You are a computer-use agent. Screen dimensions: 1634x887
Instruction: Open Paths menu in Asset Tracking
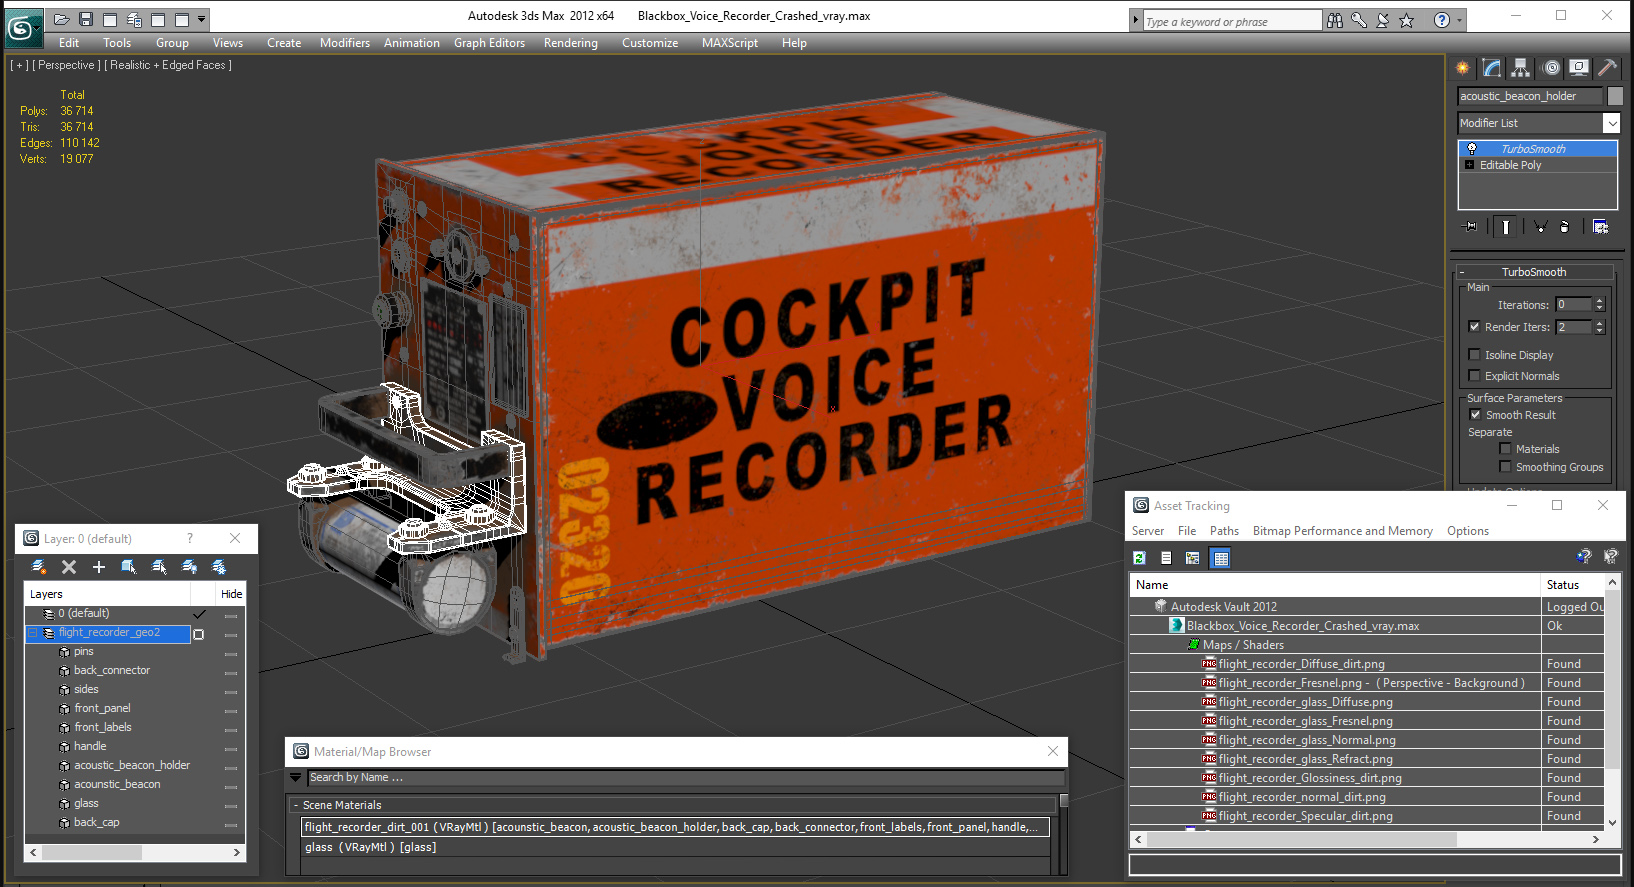coord(1224,531)
